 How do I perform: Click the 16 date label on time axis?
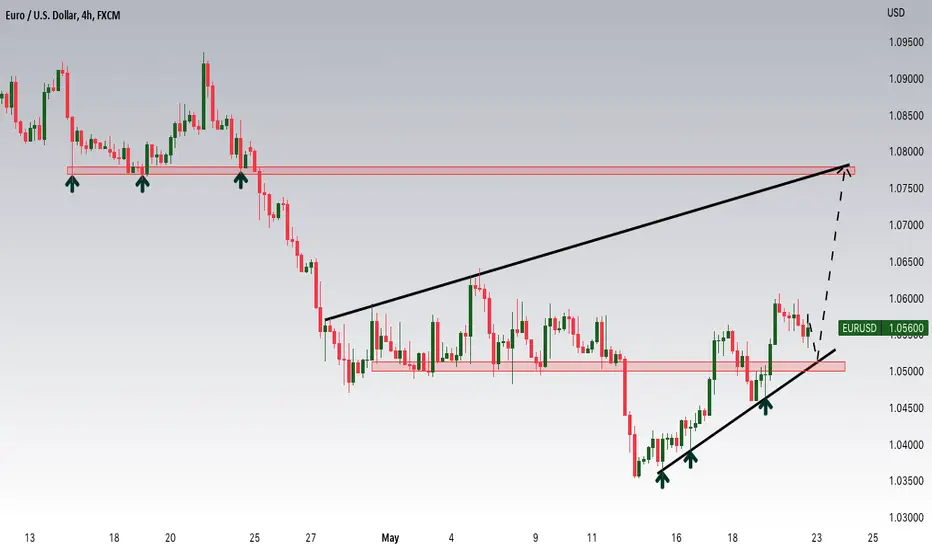tap(676, 538)
